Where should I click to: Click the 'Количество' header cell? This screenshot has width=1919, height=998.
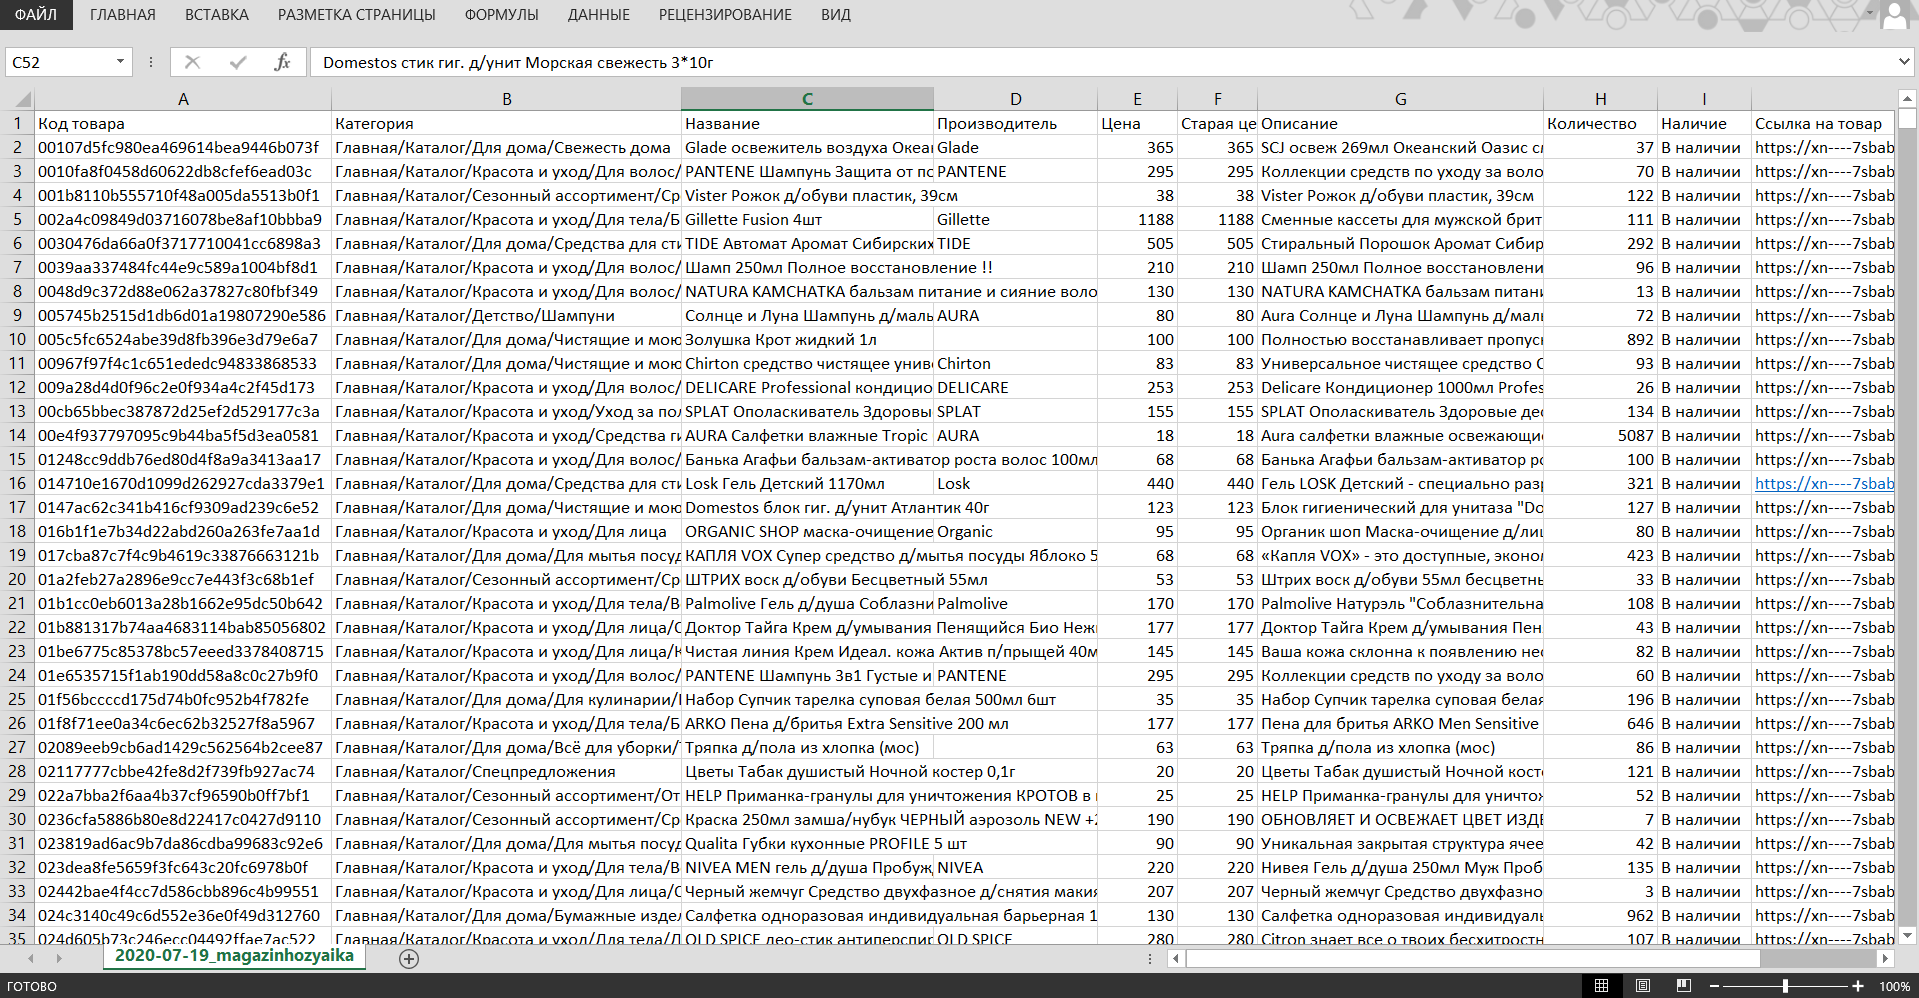coord(1600,124)
